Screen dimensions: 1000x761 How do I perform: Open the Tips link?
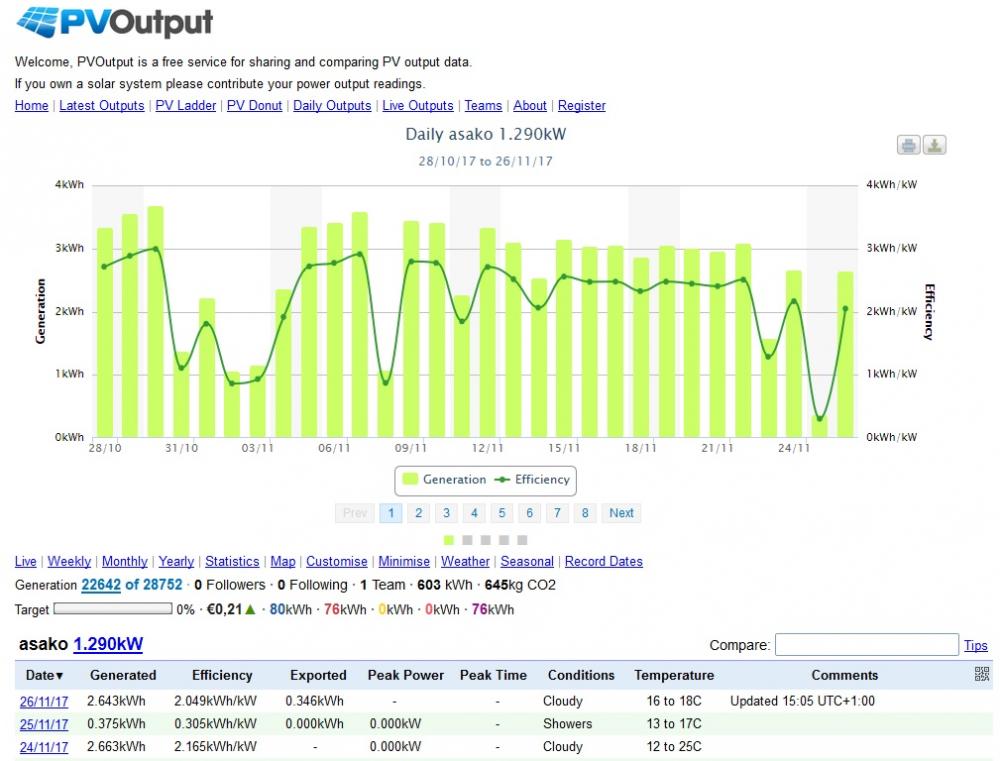click(x=976, y=646)
